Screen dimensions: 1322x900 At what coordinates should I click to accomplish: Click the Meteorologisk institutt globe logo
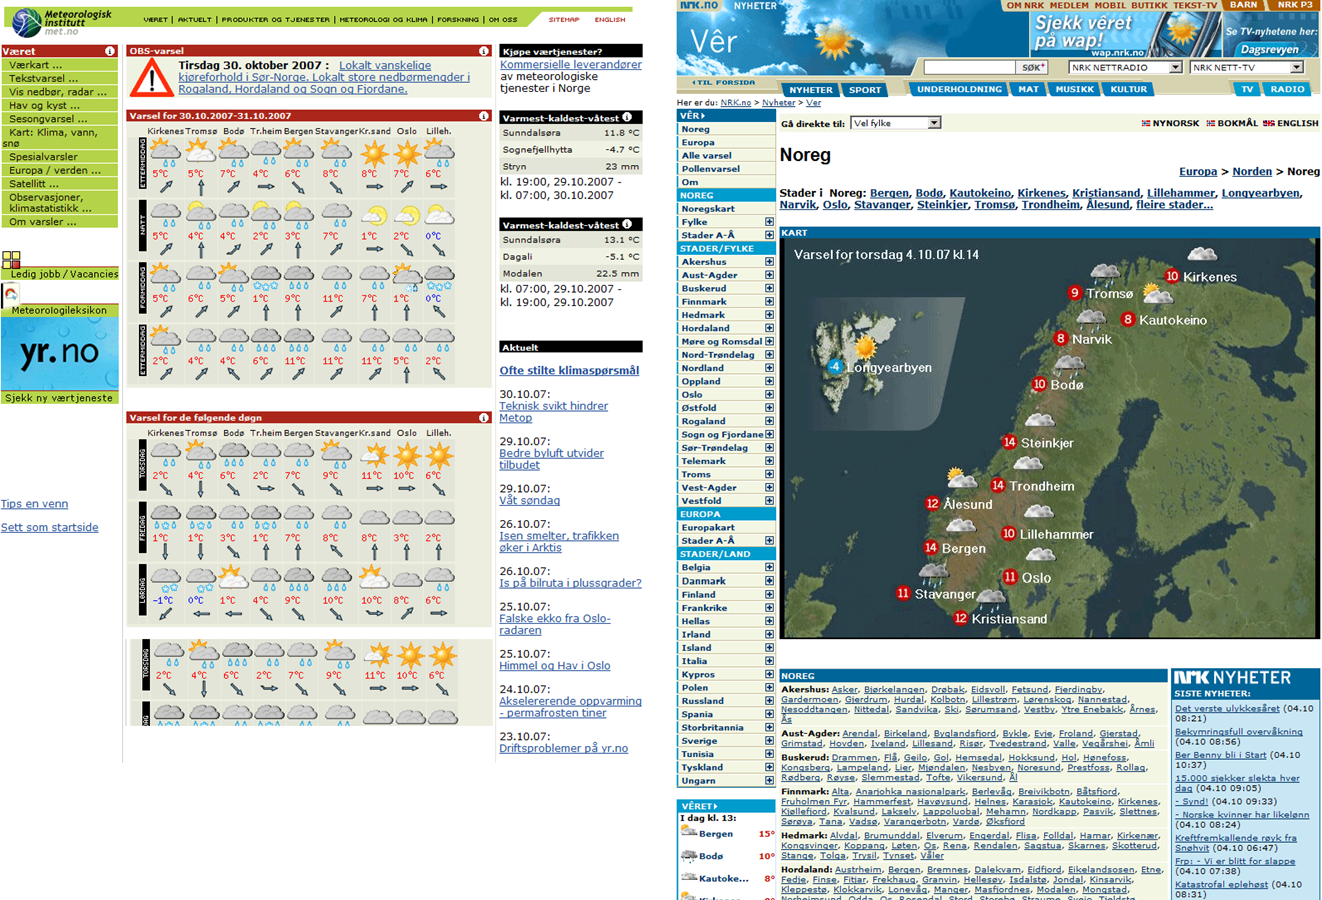pyautogui.click(x=27, y=21)
